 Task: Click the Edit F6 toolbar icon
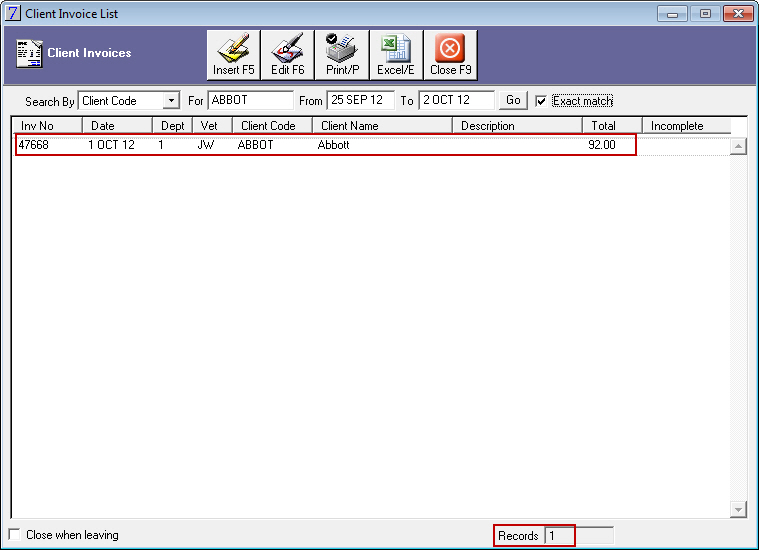[x=288, y=55]
